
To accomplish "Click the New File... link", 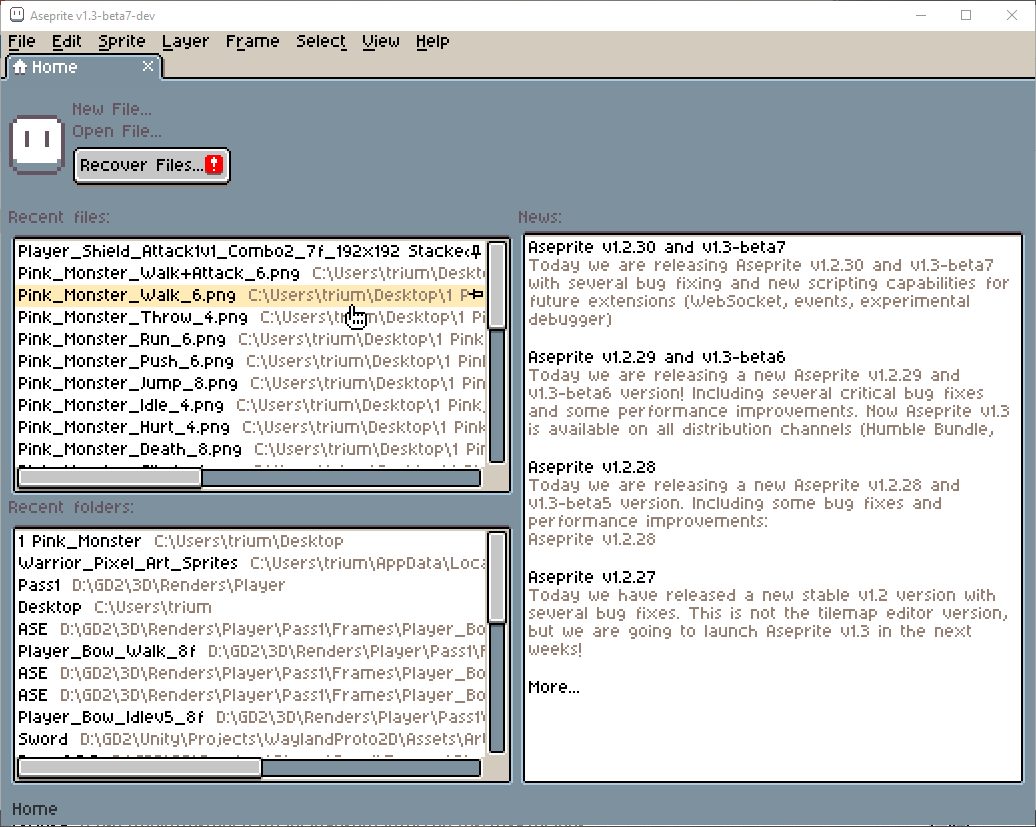I will (112, 109).
